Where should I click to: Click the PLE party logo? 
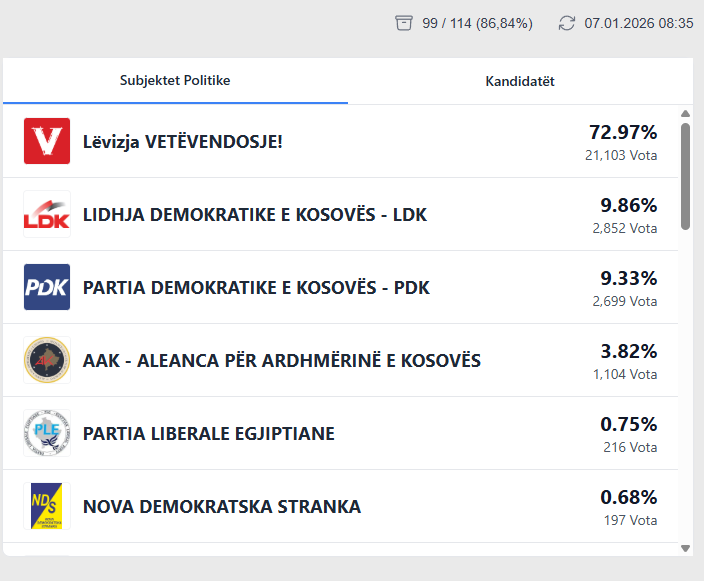coord(47,433)
